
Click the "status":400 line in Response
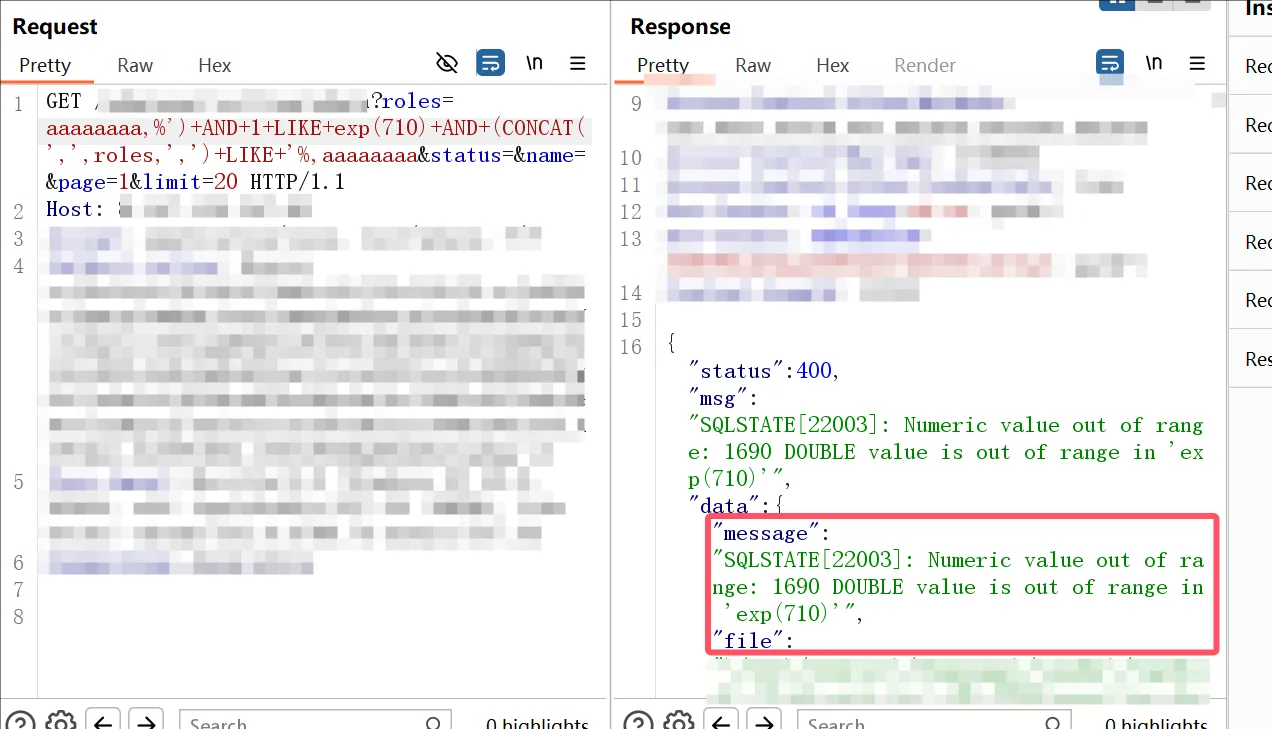point(764,371)
